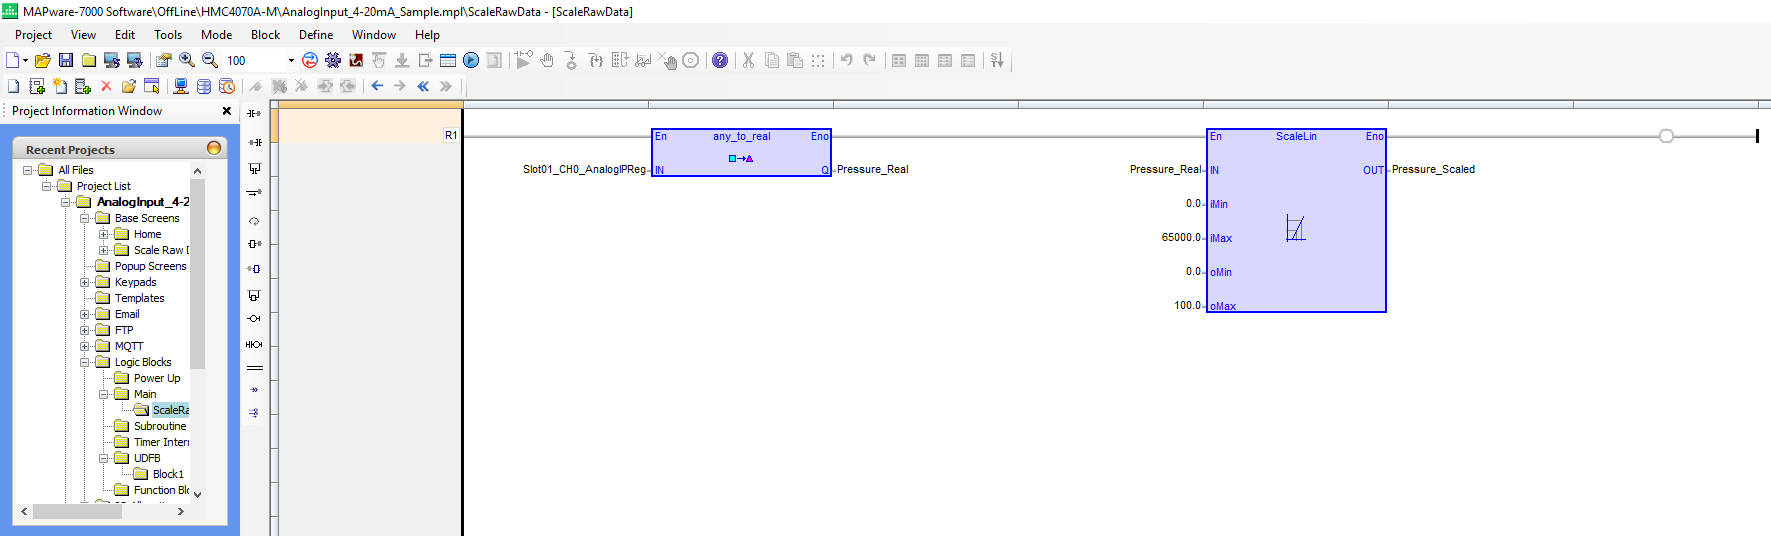Select the coil instruction in ladder palette
The height and width of the screenshot is (536, 1771).
pos(254,318)
